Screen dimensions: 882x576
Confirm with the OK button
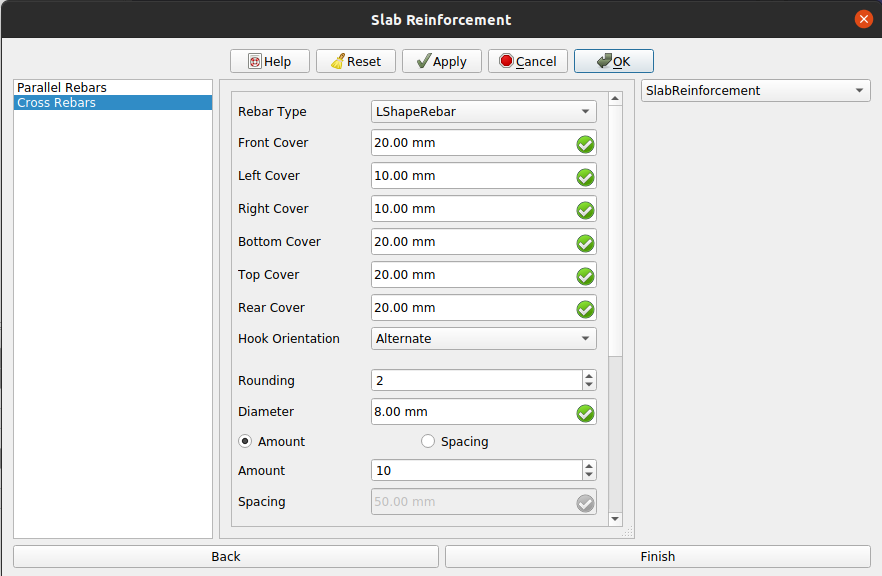614,61
